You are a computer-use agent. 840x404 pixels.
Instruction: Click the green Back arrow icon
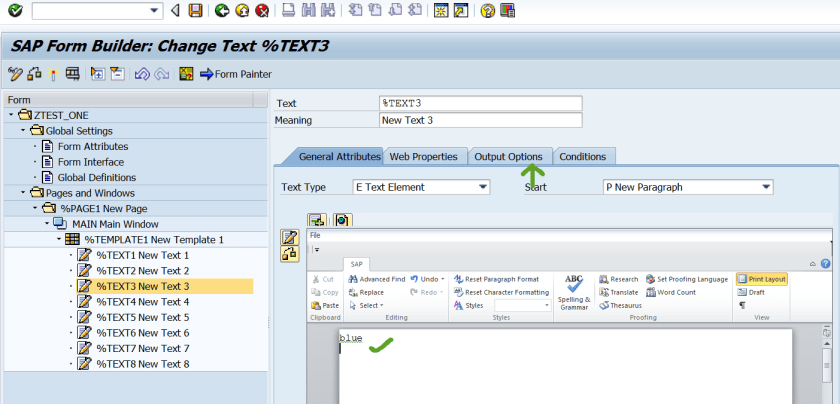click(x=222, y=10)
